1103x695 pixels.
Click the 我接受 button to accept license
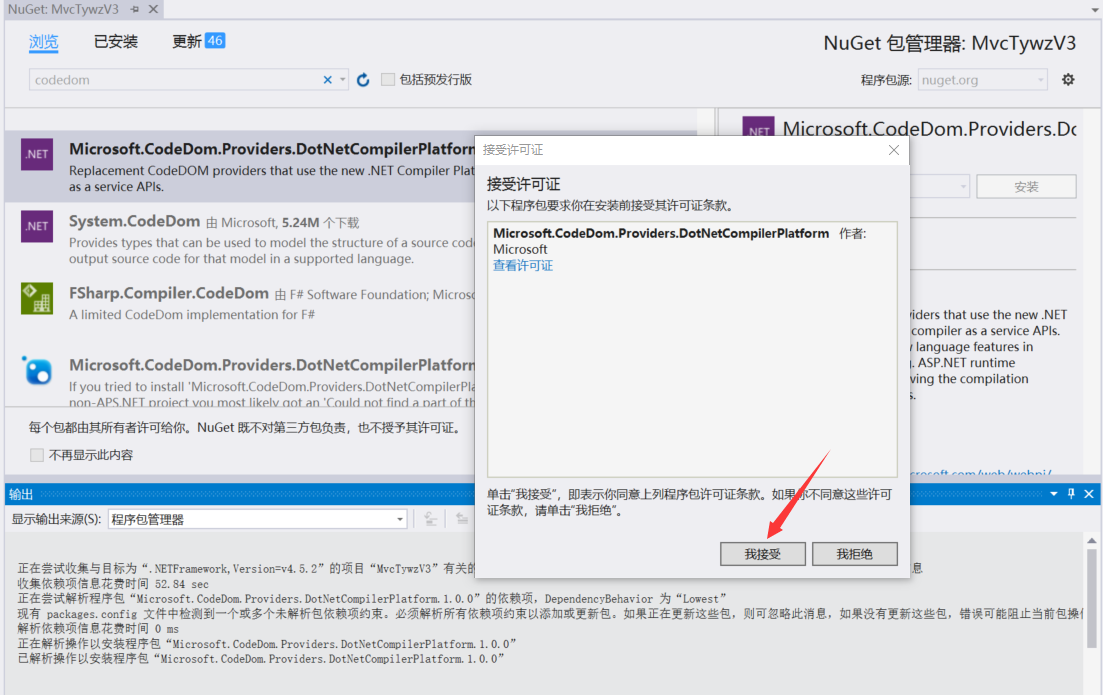[x=762, y=553]
